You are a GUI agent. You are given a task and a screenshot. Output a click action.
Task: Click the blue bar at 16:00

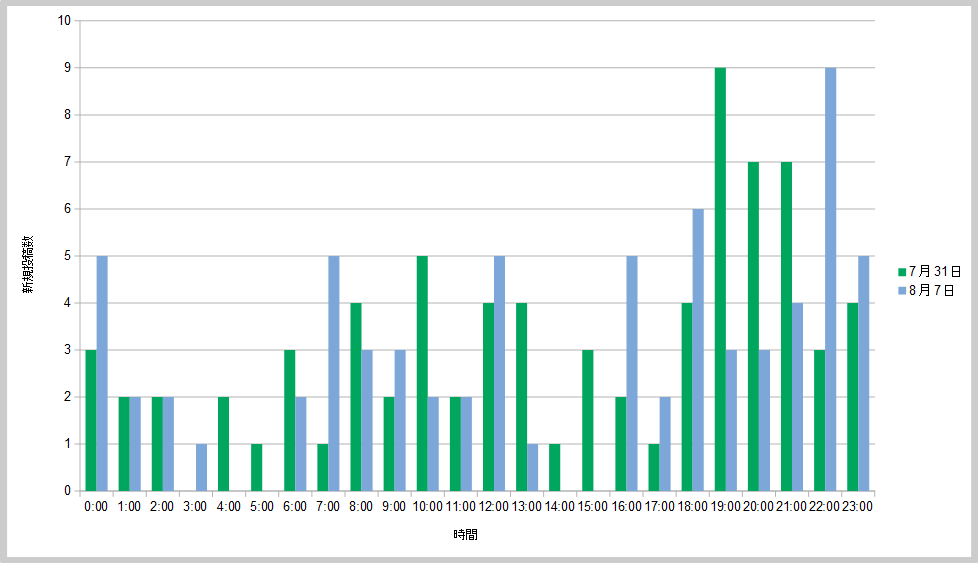632,373
